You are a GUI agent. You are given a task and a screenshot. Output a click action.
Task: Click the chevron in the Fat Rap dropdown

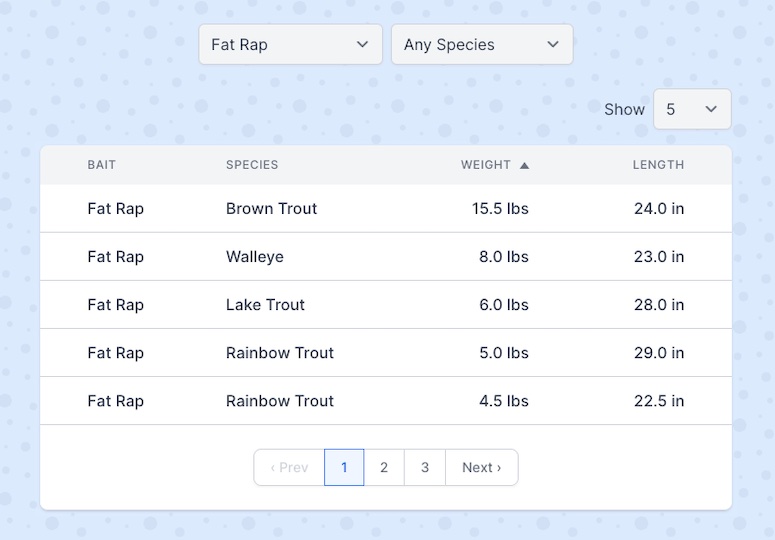pyautogui.click(x=362, y=44)
